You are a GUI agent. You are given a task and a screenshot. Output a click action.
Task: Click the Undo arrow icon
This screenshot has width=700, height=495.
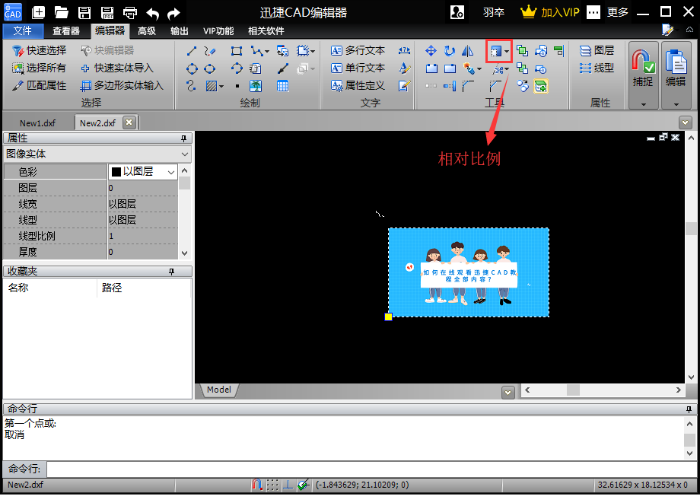click(x=153, y=13)
